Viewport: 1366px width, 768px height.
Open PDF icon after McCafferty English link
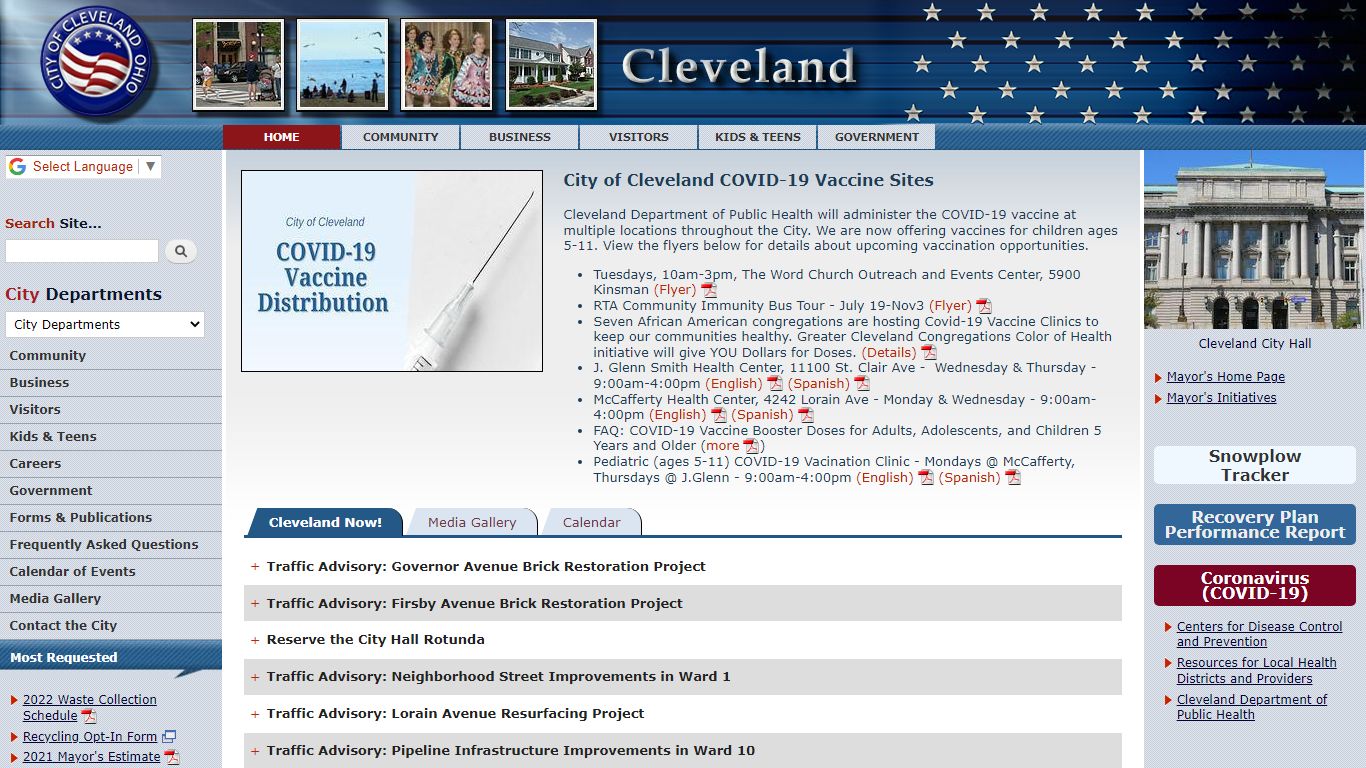[719, 415]
